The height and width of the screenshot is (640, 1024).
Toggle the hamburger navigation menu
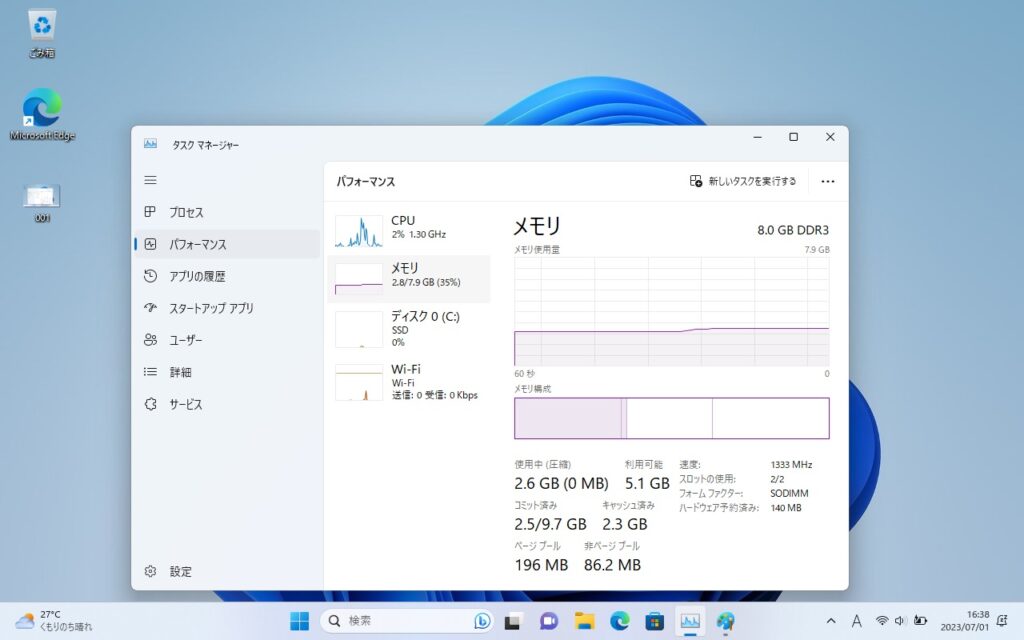tap(150, 180)
